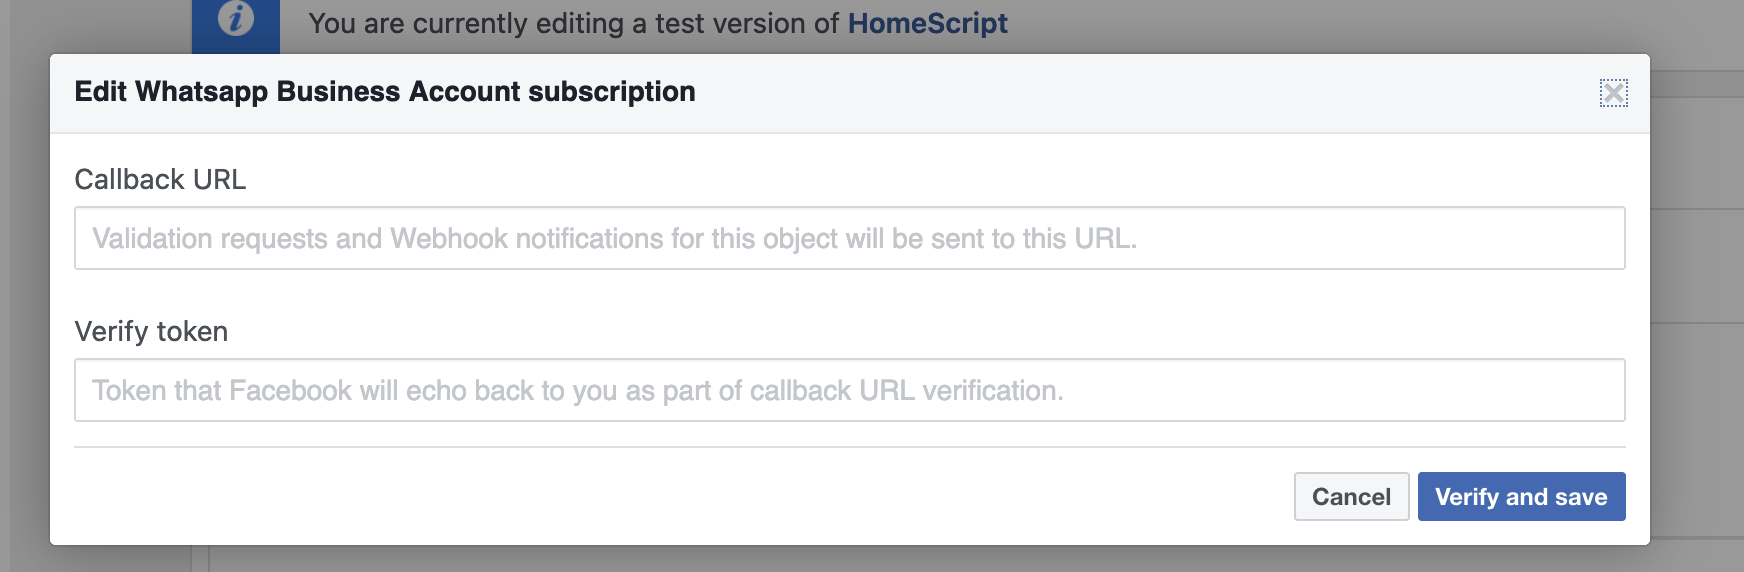1744x572 pixels.
Task: Click the dimmed page area below the dialog
Action: coord(850,559)
